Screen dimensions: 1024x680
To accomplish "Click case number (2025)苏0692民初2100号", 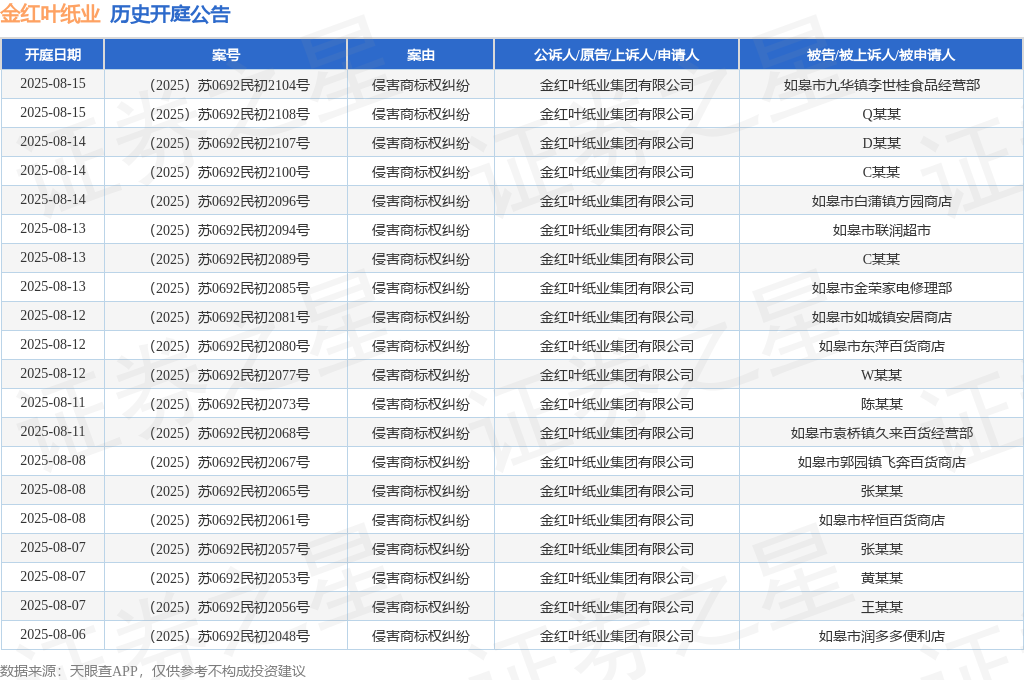I will click(x=226, y=172).
